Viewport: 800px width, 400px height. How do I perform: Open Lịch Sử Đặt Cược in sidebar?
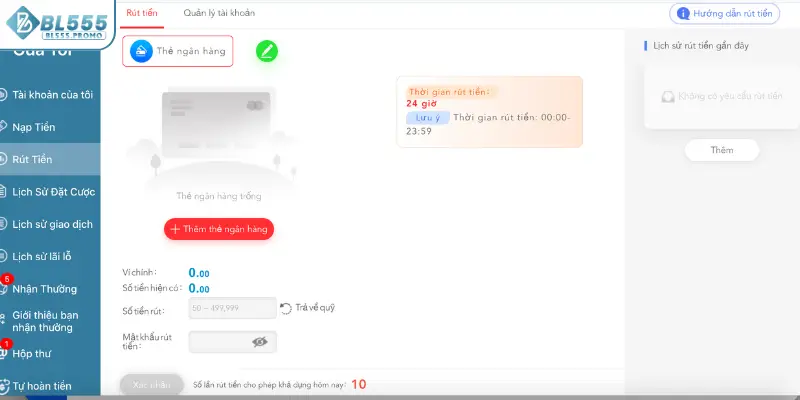coord(53,192)
